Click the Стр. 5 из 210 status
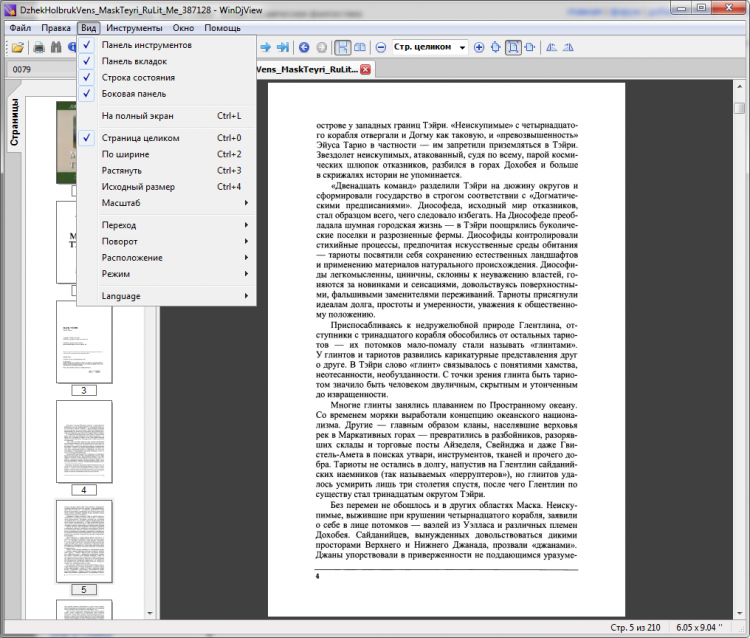This screenshot has width=750, height=638. pos(635,627)
